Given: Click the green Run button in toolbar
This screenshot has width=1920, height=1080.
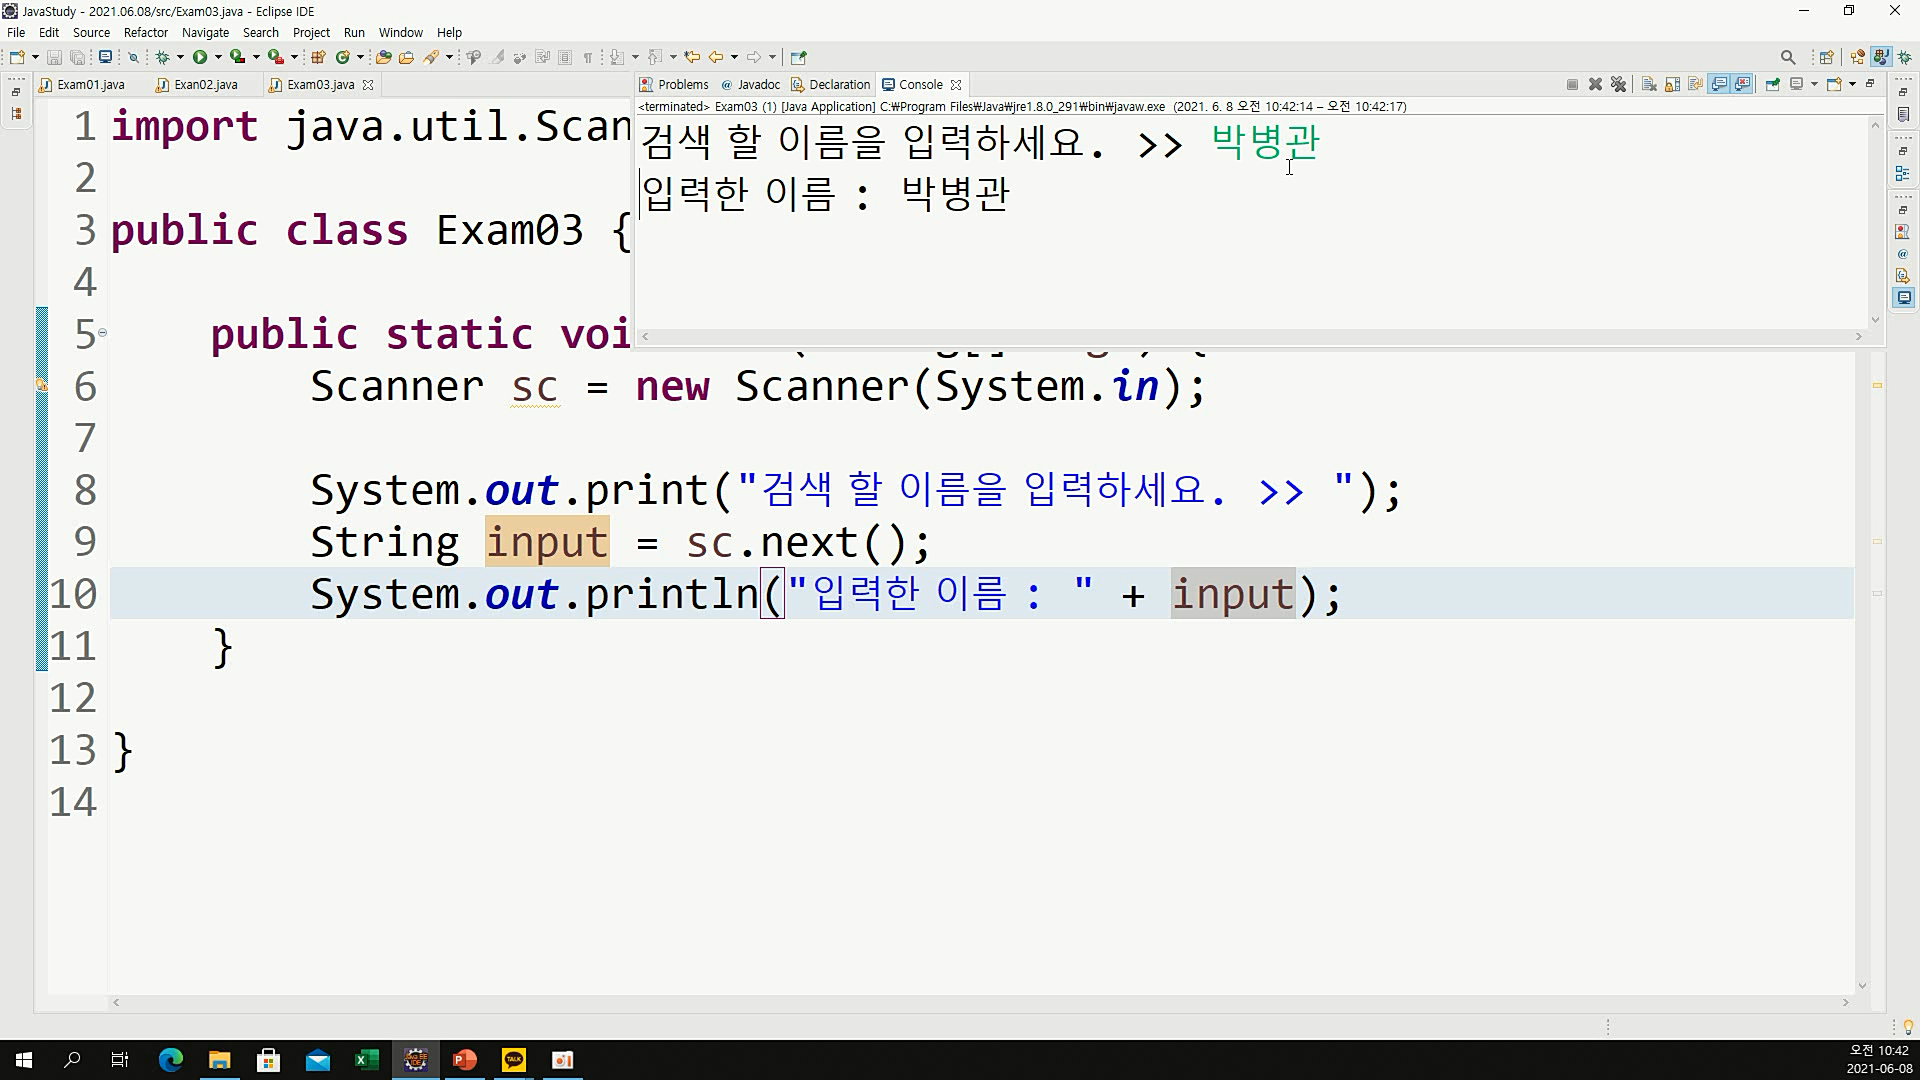Looking at the screenshot, I should click(x=200, y=57).
